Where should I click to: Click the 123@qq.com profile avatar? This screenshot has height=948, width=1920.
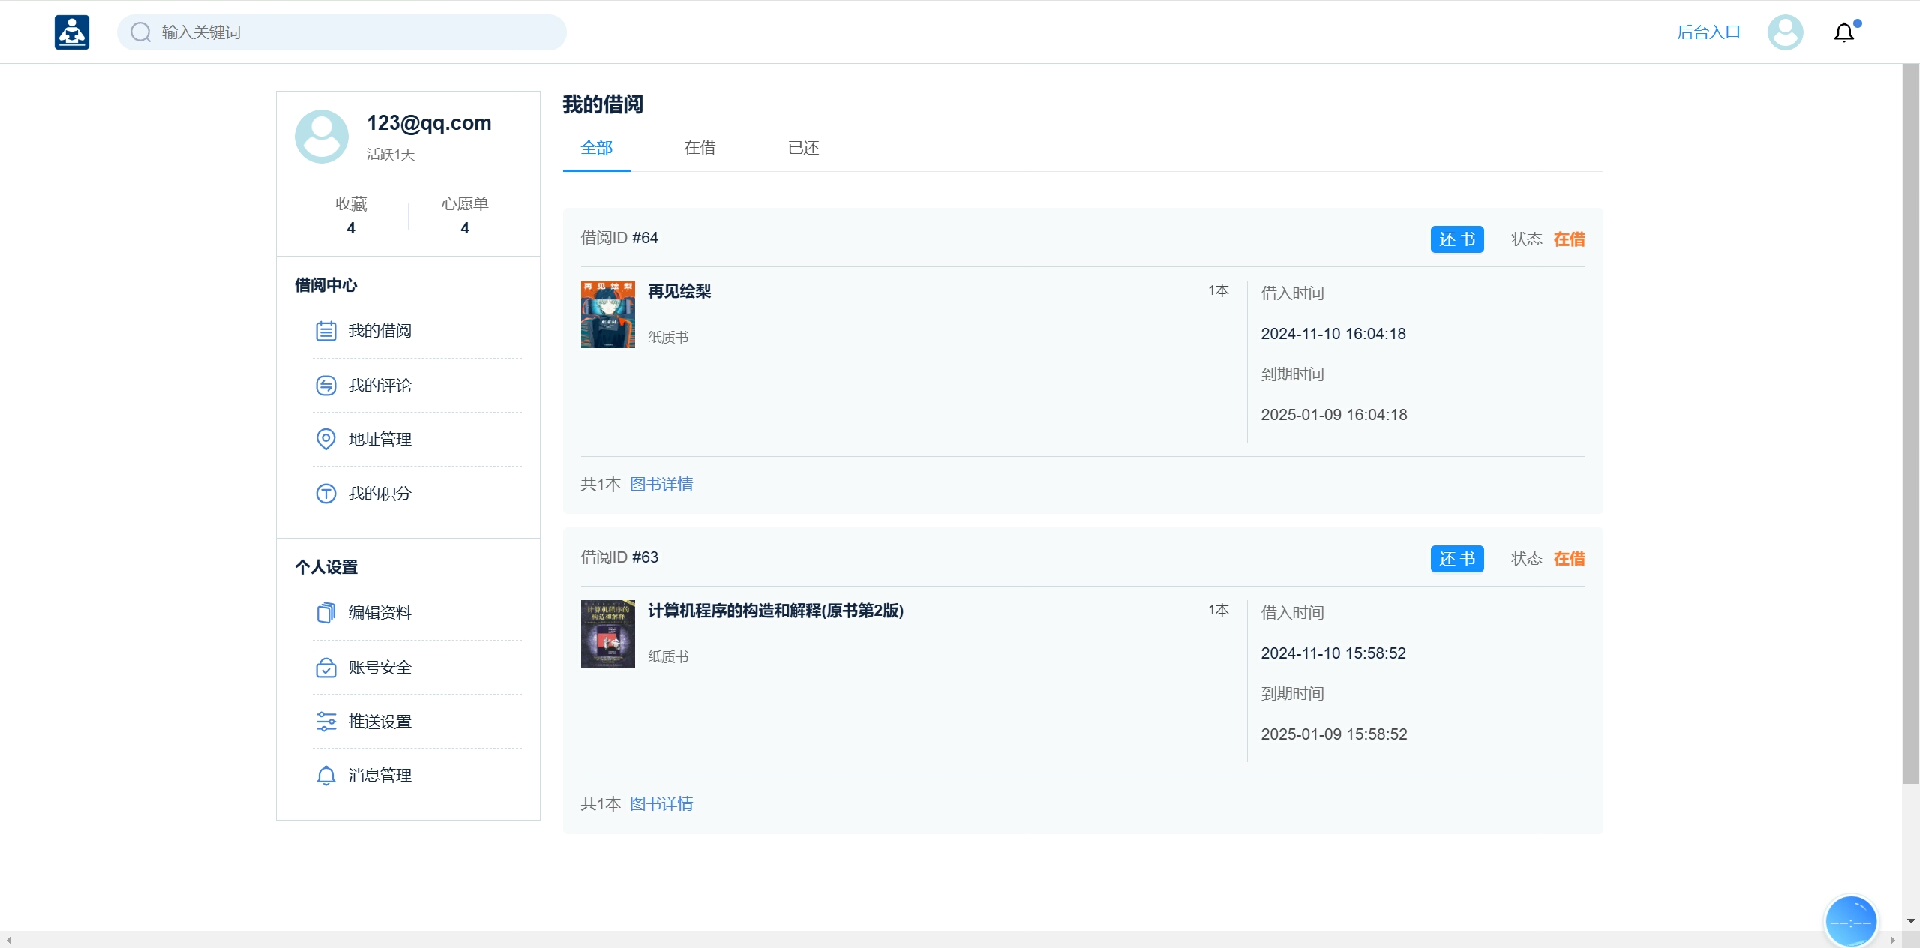[322, 137]
